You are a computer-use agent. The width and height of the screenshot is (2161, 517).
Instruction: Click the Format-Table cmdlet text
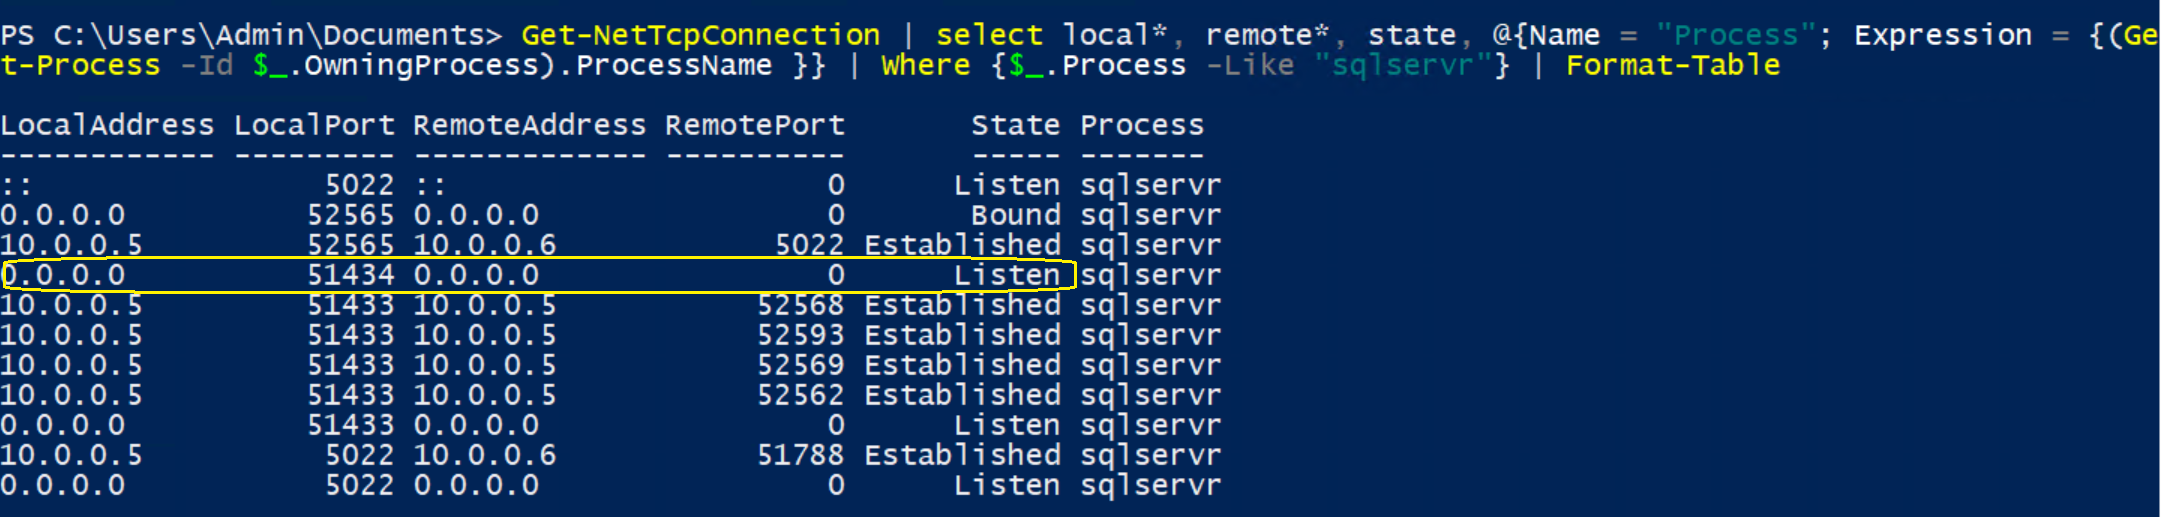pos(1673,65)
